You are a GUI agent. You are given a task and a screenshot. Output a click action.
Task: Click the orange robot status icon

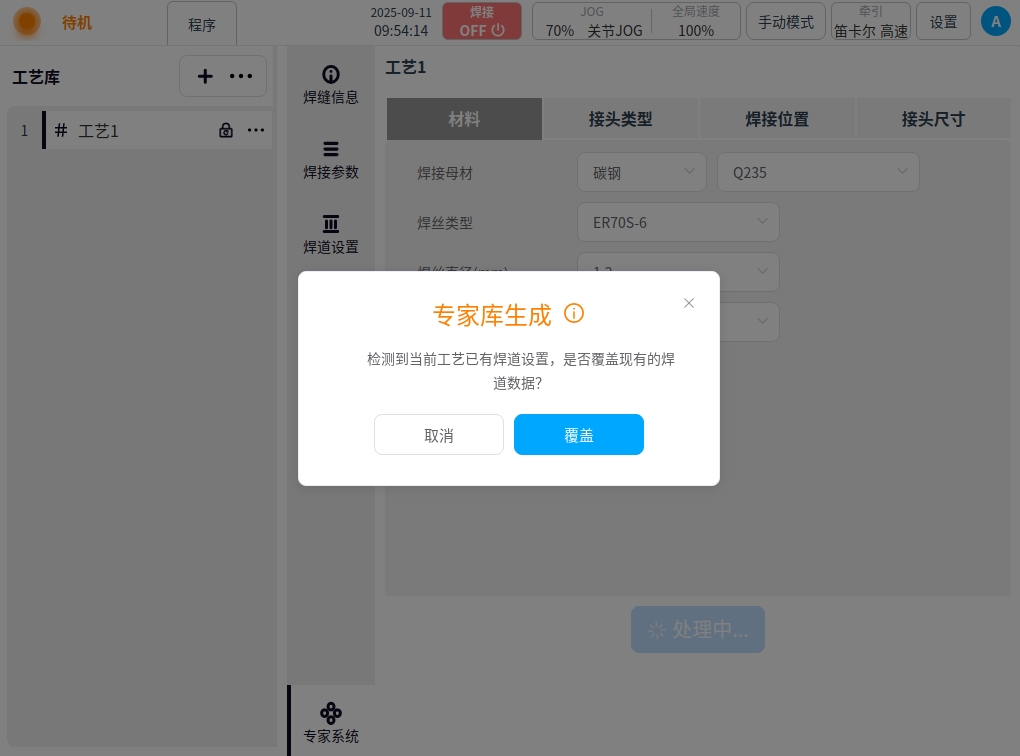coord(27,21)
